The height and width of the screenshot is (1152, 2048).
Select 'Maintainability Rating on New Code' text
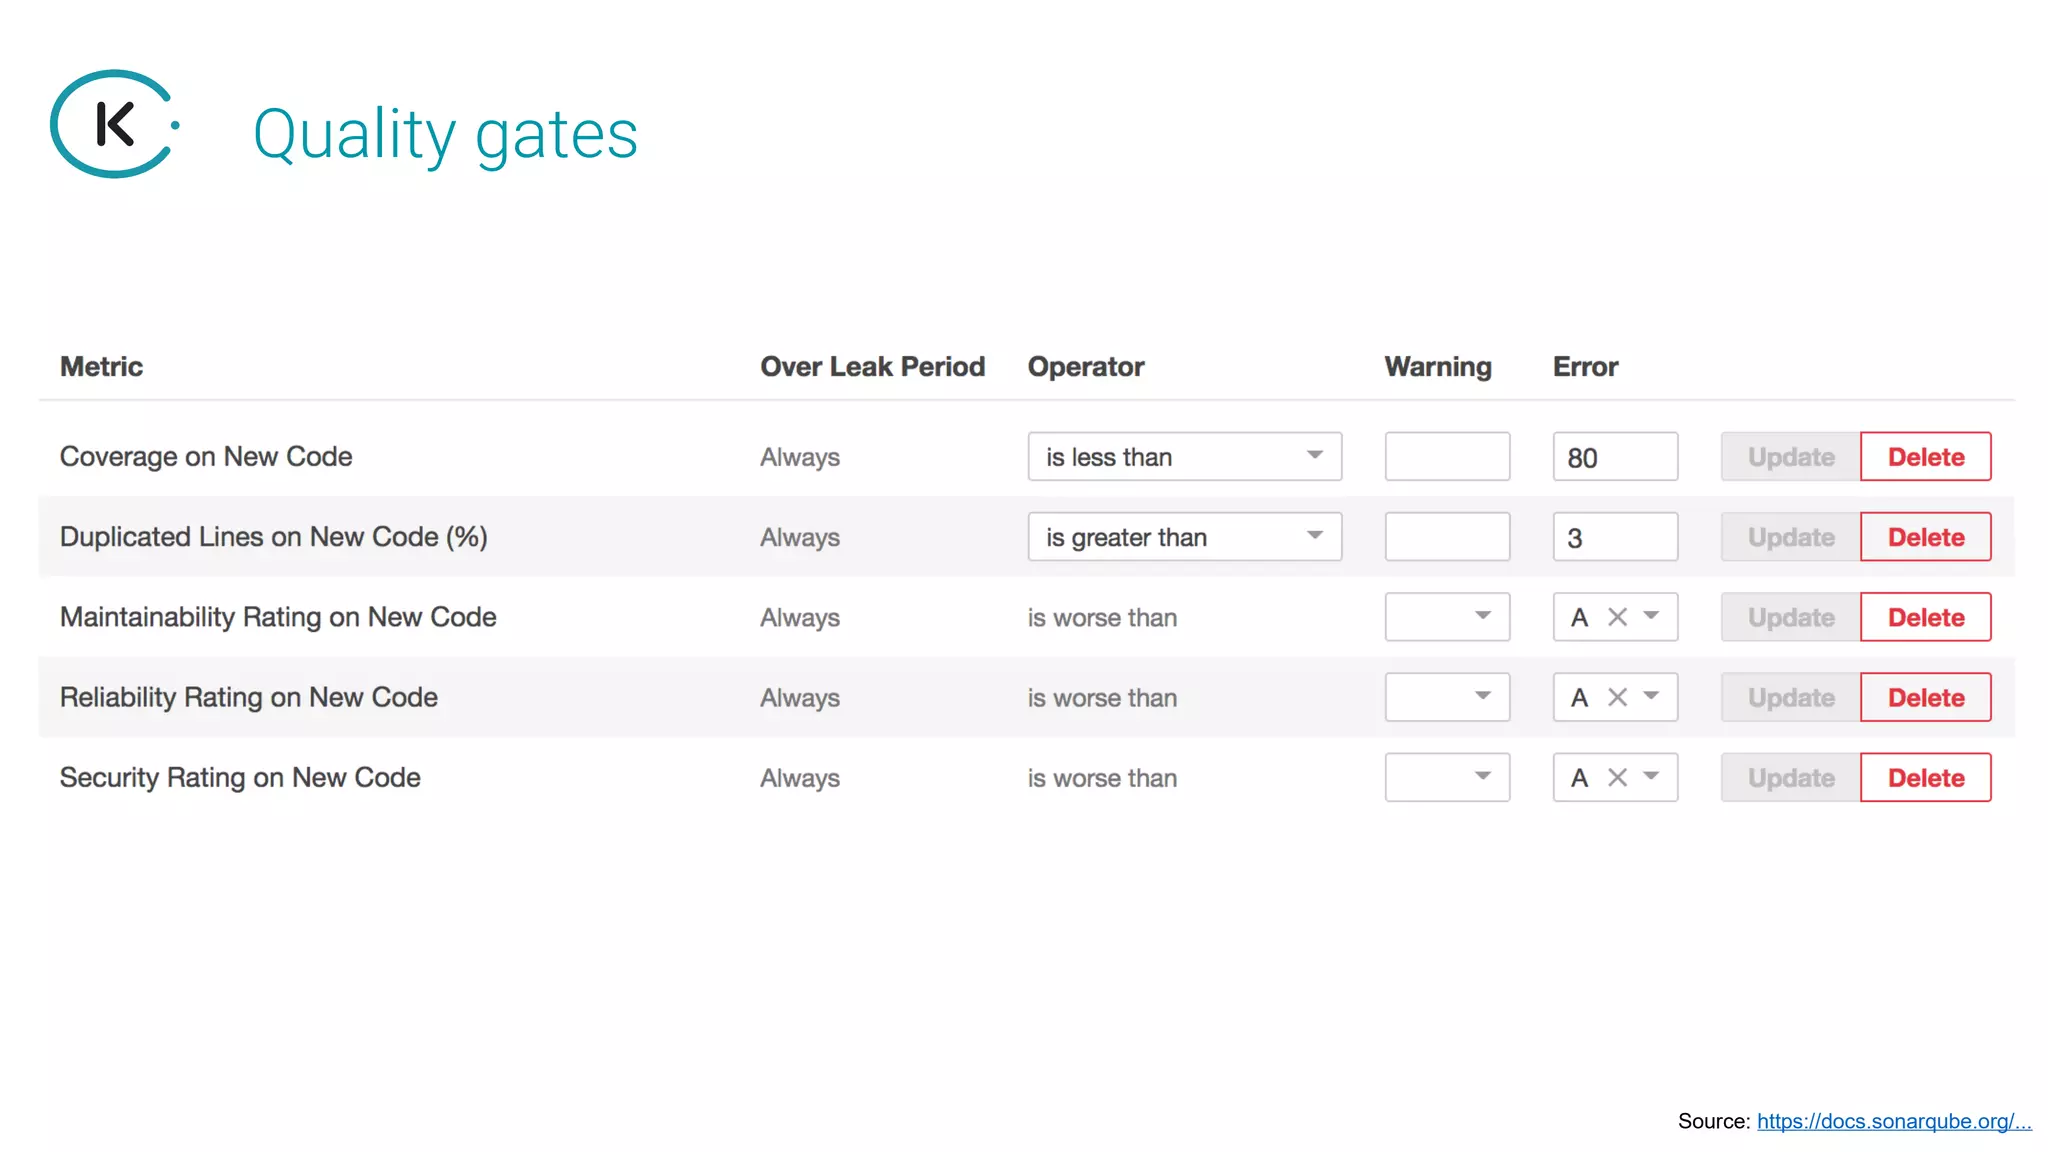pyautogui.click(x=278, y=617)
